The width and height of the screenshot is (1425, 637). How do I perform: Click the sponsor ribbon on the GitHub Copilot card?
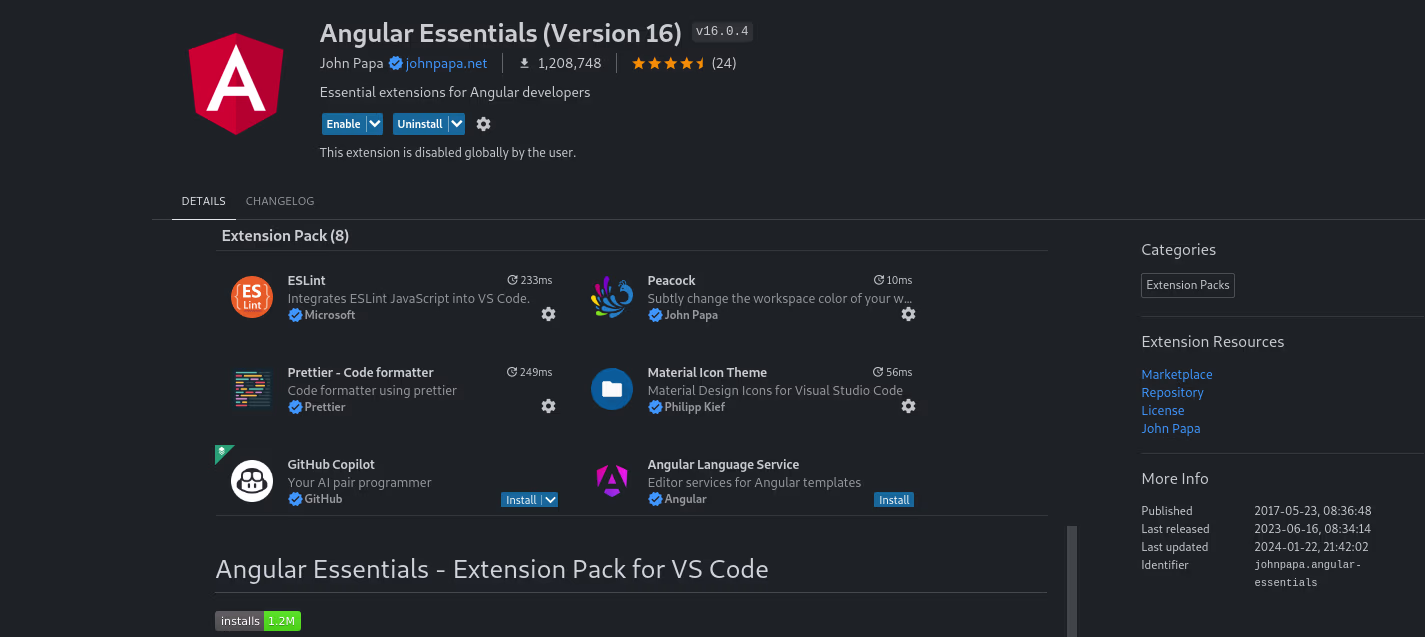click(x=222, y=452)
